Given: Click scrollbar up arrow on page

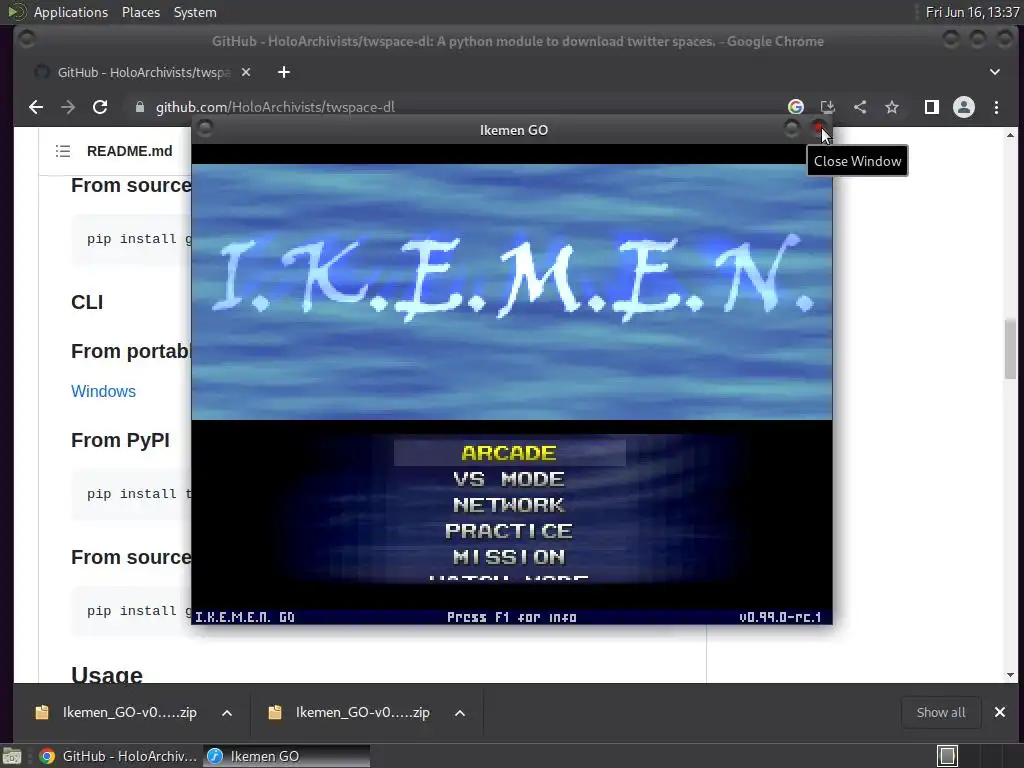Looking at the screenshot, I should 1010,135.
